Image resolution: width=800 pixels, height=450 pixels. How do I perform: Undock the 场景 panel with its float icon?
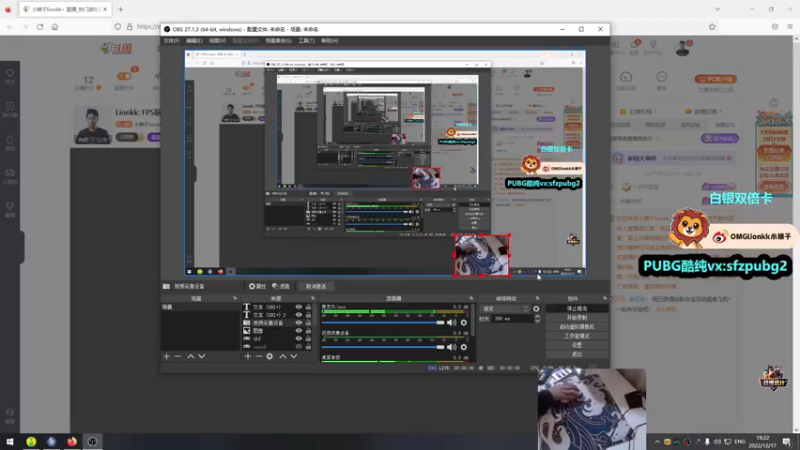(x=235, y=298)
